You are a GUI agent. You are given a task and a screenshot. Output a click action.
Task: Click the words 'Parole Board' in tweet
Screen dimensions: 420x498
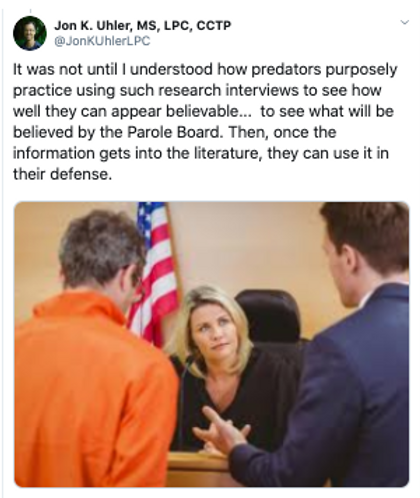(x=174, y=132)
